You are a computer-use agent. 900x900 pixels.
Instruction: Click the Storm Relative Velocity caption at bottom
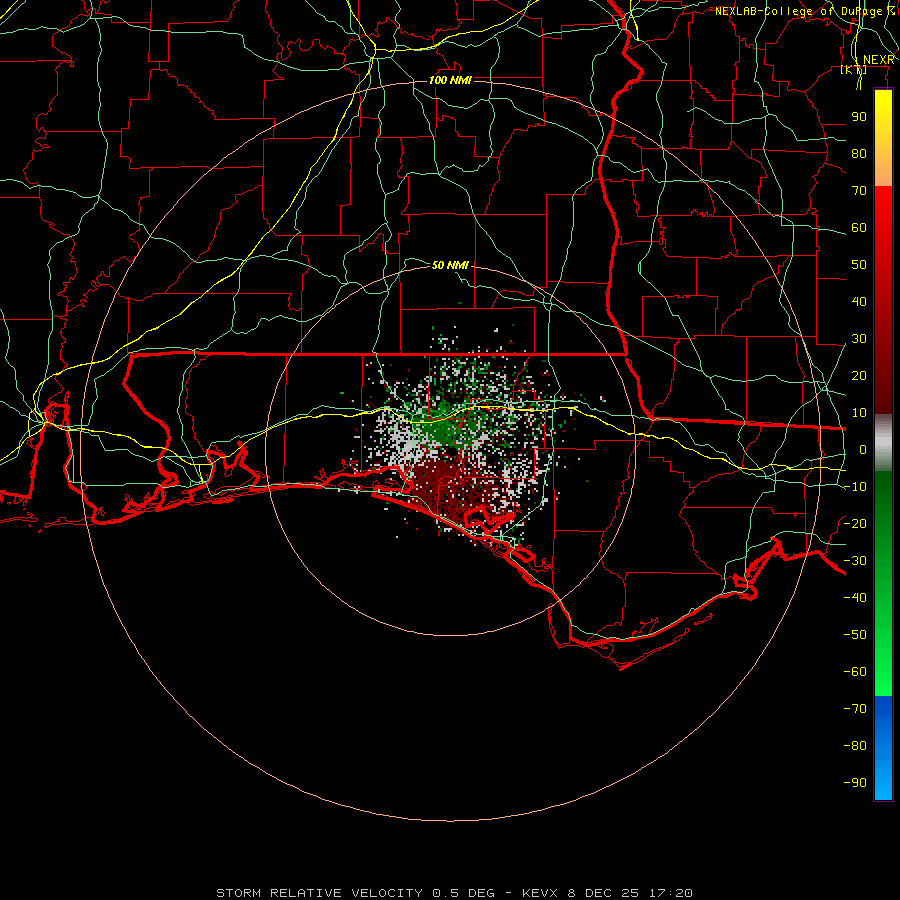pos(454,893)
